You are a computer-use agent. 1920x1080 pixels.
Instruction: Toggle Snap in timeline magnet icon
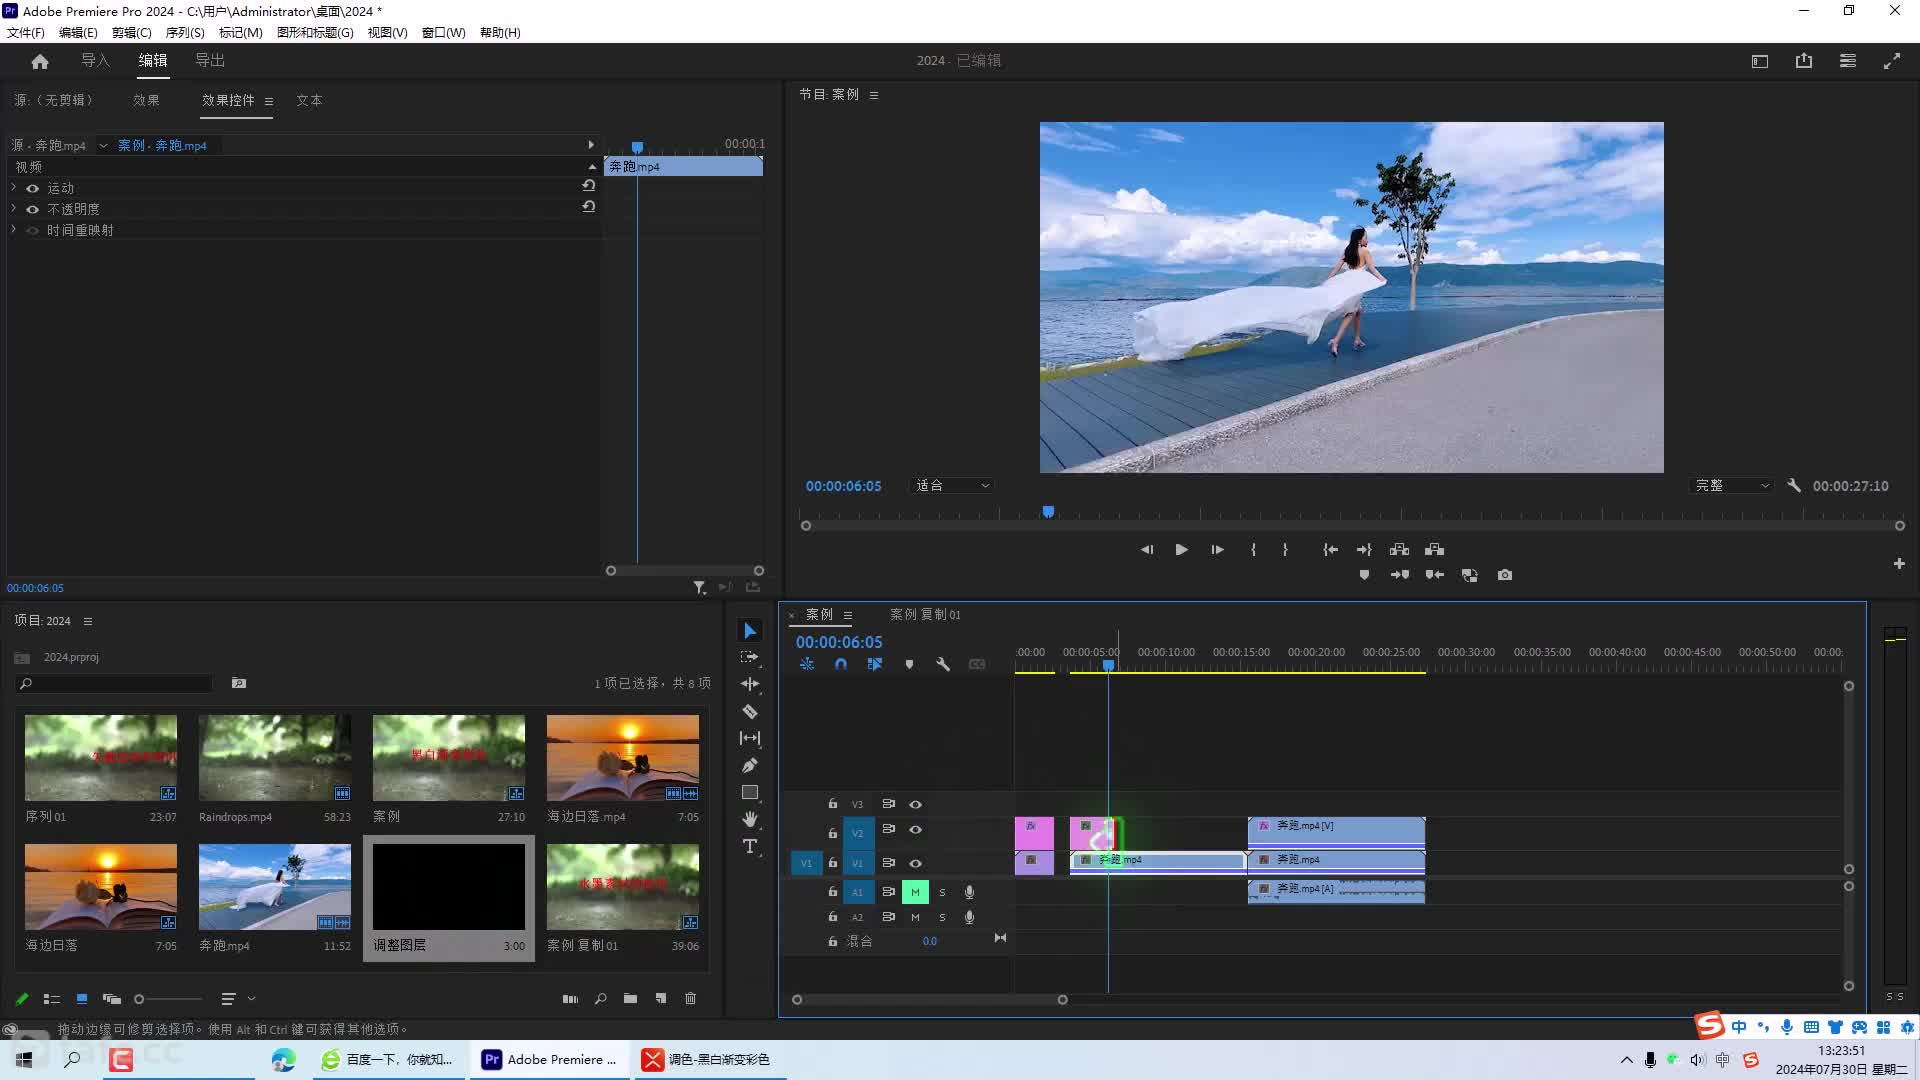pyautogui.click(x=841, y=664)
